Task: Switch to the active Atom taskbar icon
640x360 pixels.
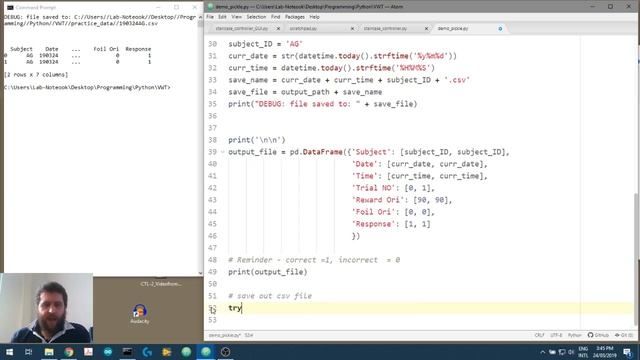Action: click(x=206, y=352)
